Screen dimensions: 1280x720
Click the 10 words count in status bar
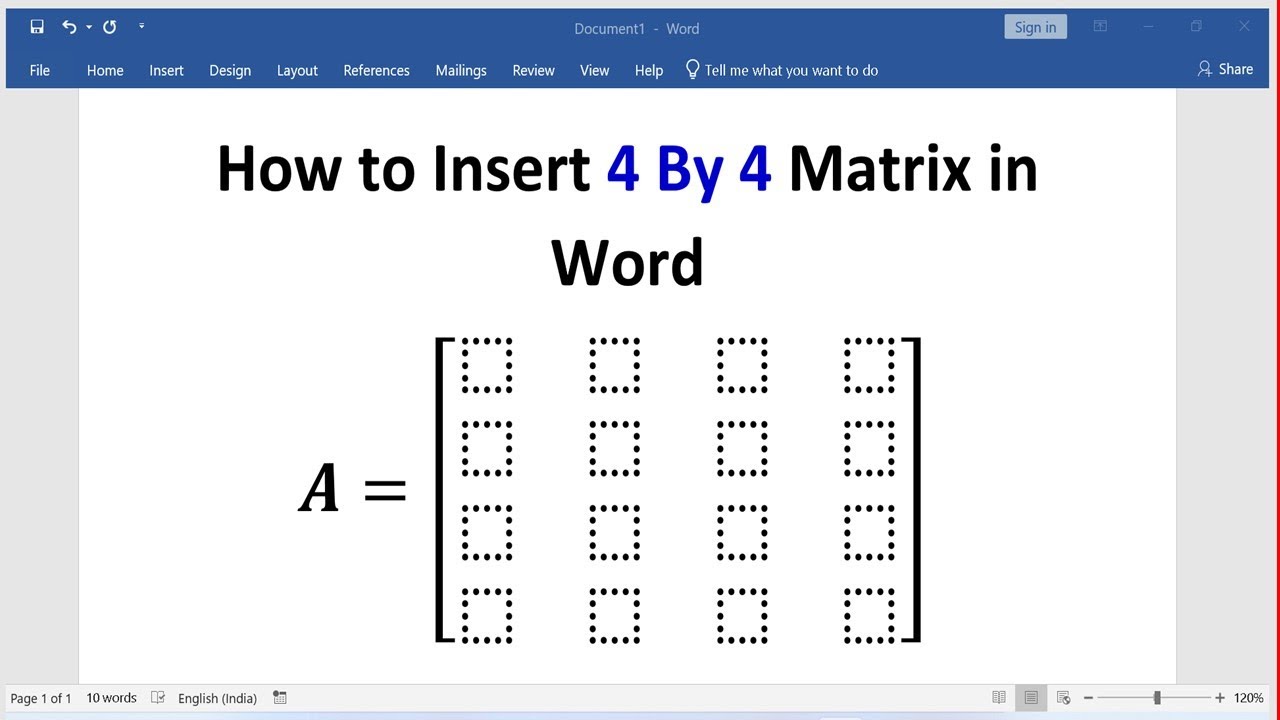(x=111, y=698)
